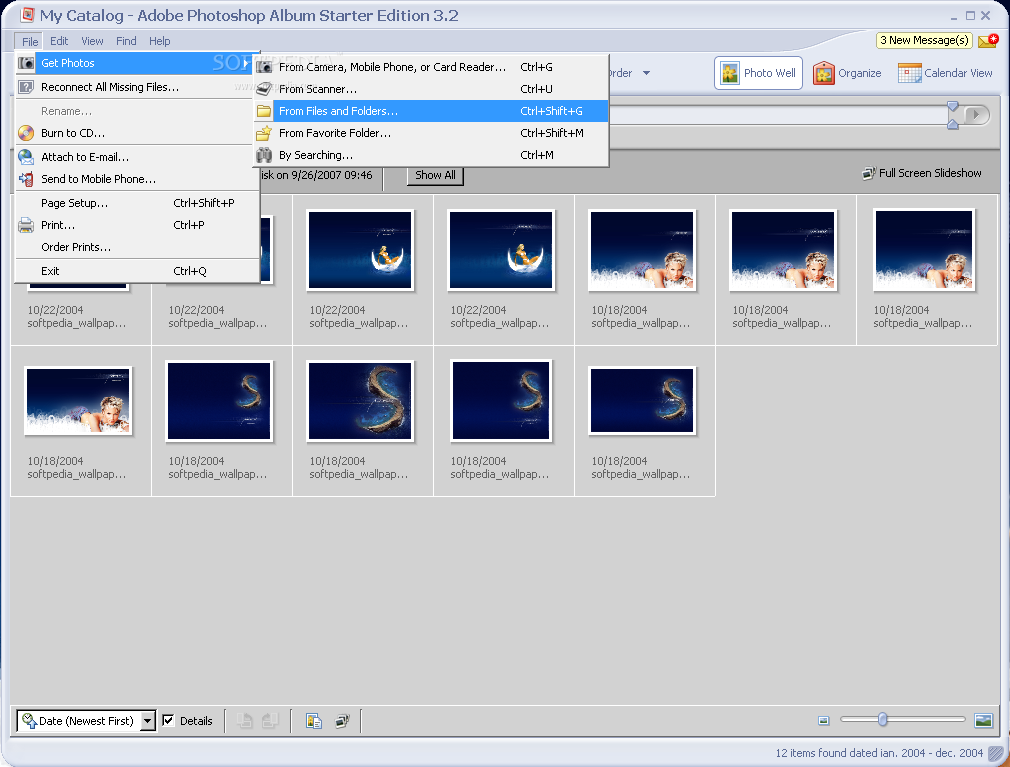The image size is (1010, 767).
Task: Click the photo properties icon in bottom bar
Action: click(x=314, y=721)
